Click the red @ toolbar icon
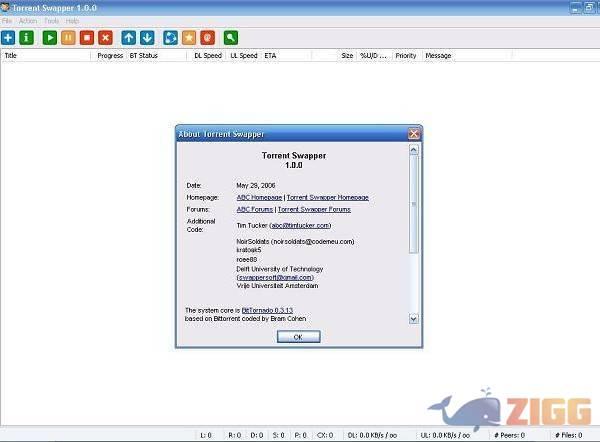 click(x=207, y=37)
